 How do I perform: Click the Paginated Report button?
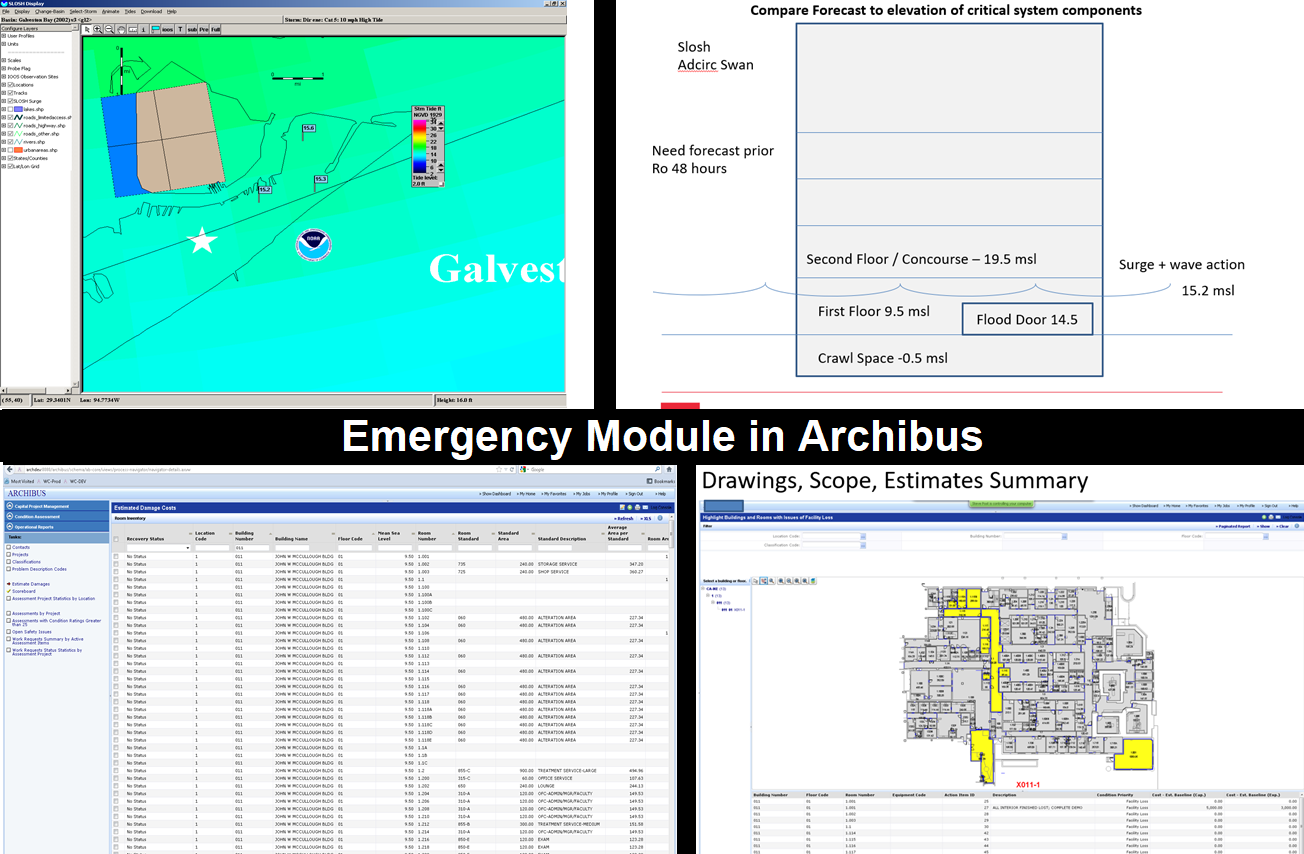(1234, 525)
